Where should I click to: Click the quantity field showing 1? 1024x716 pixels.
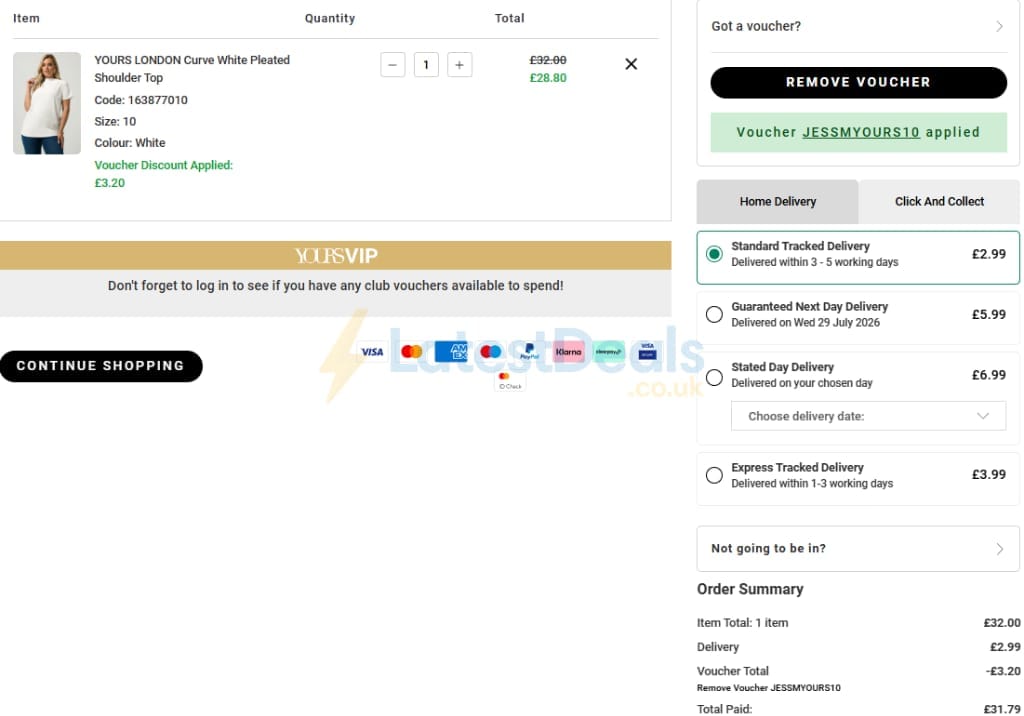coord(426,65)
